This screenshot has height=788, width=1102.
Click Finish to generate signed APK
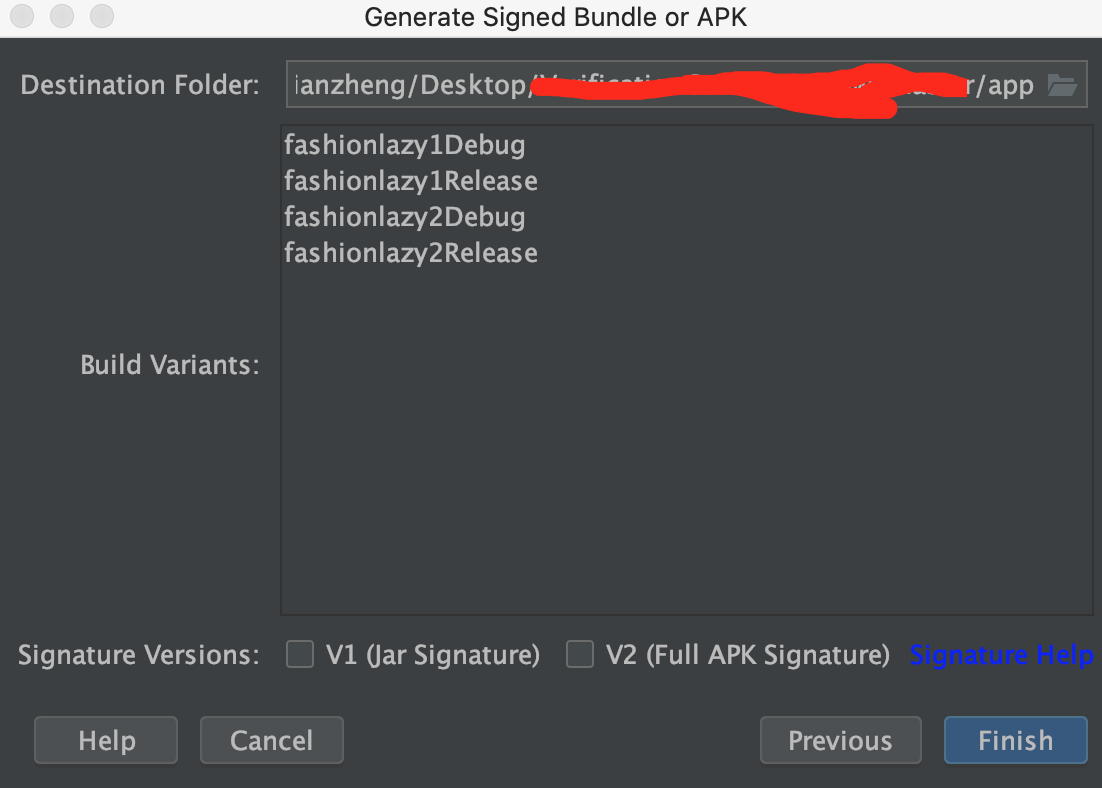1015,741
